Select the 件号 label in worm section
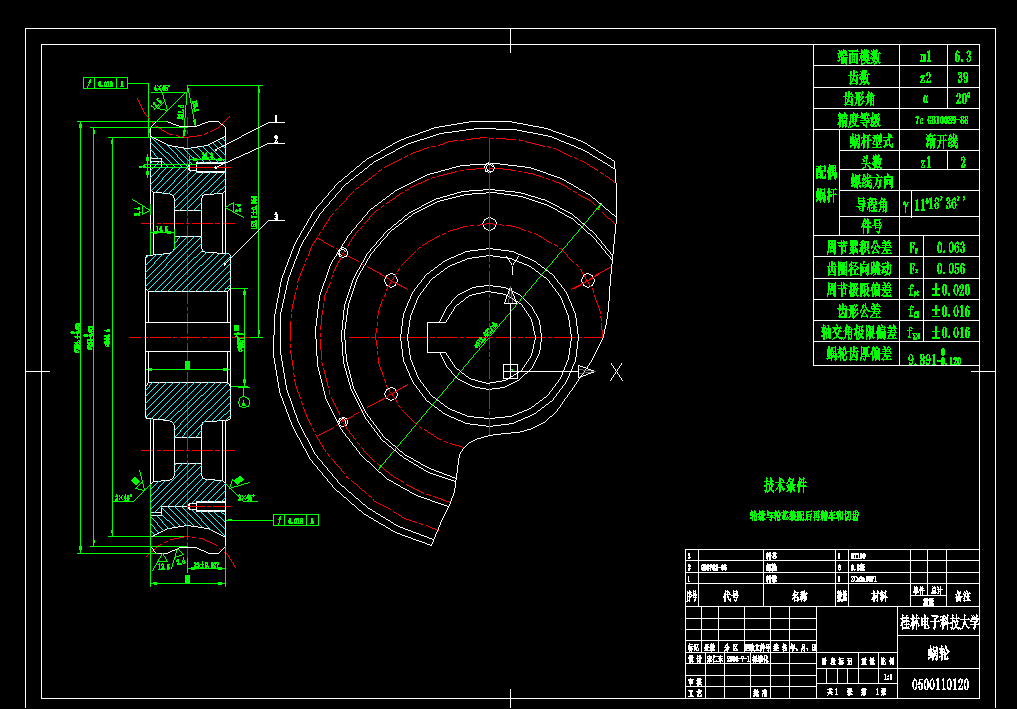Image resolution: width=1017 pixels, height=709 pixels. pyautogui.click(x=871, y=226)
